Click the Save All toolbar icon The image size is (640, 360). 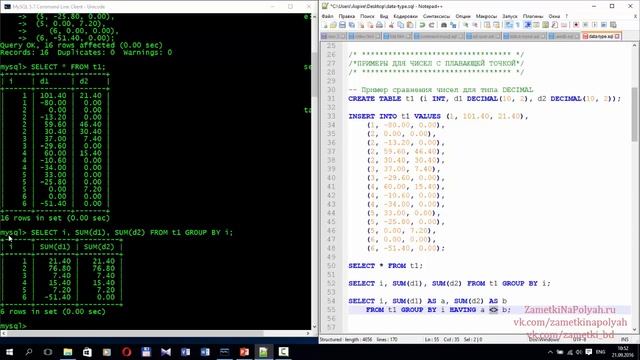(x=351, y=25)
